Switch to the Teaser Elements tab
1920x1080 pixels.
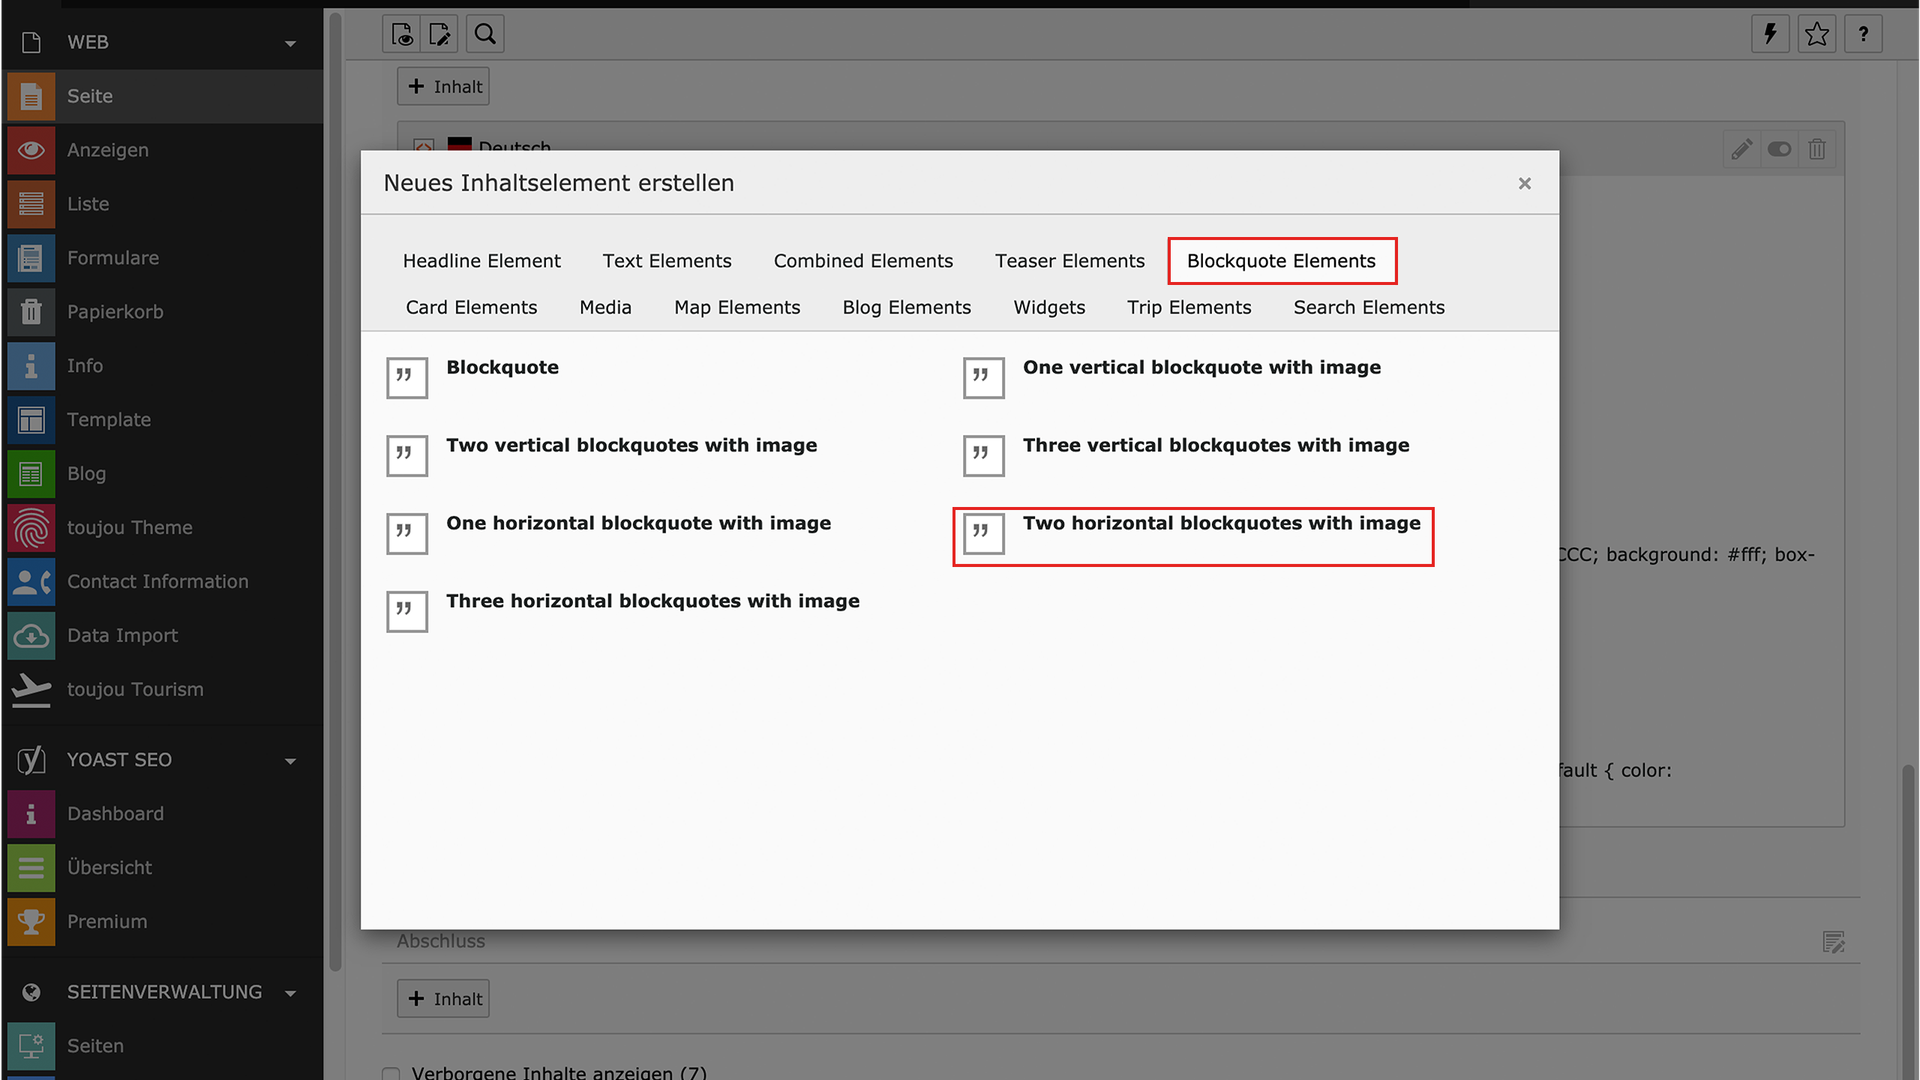point(1069,261)
